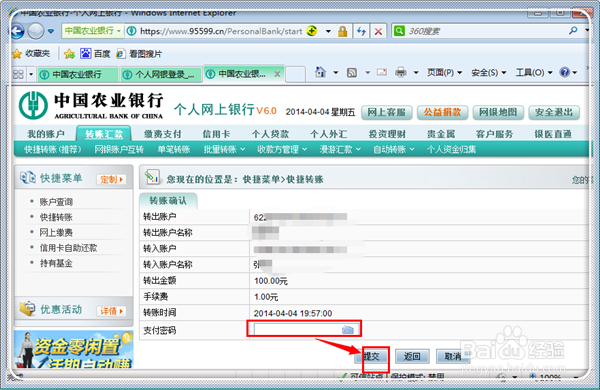Click the browser Back arrow button

pos(17,31)
